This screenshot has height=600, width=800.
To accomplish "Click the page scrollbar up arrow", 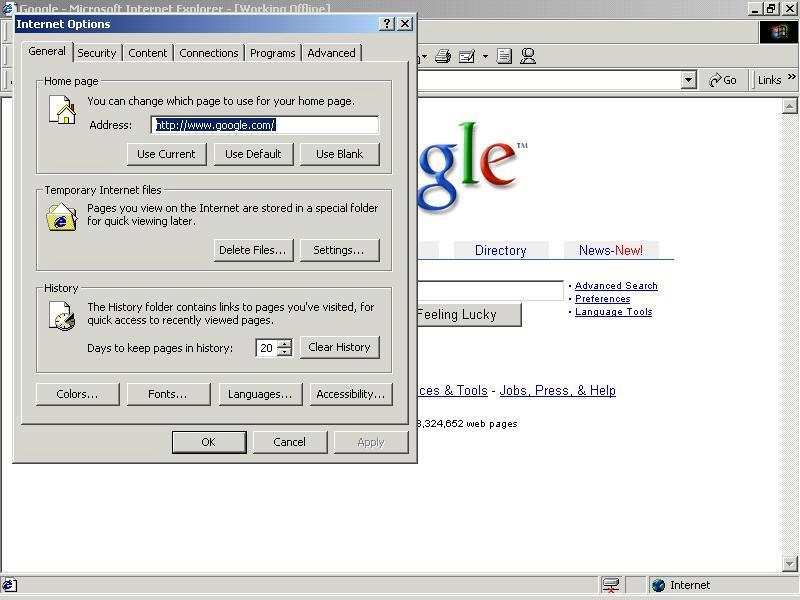I will point(789,106).
